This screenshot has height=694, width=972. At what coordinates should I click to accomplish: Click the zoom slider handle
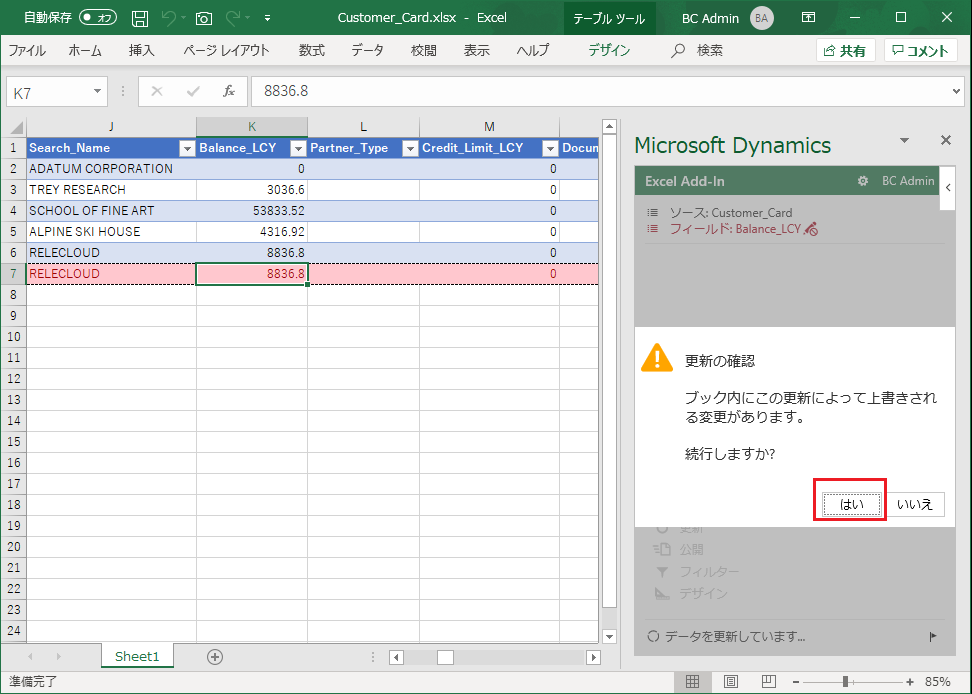click(x=845, y=682)
